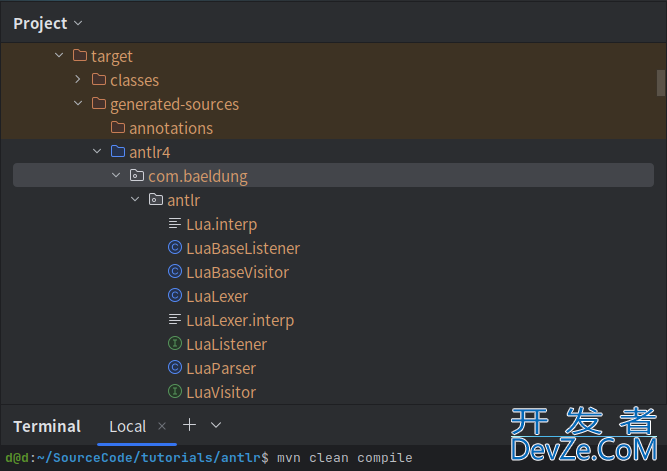The image size is (667, 471).
Task: Collapse the com.baeldung package
Action: (116, 175)
